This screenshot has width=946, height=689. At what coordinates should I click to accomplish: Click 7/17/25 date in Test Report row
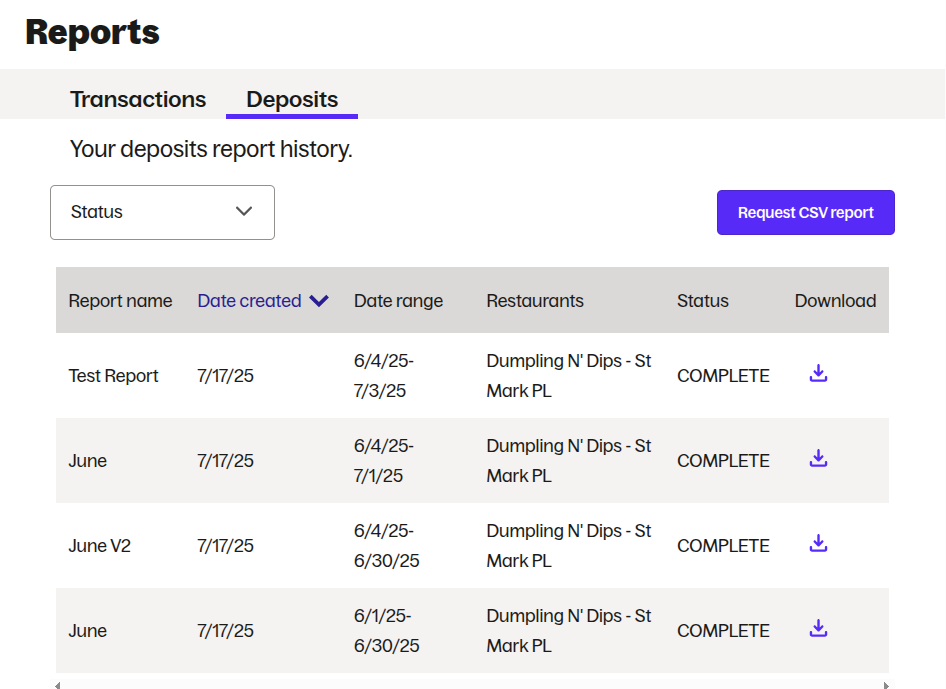coord(225,376)
